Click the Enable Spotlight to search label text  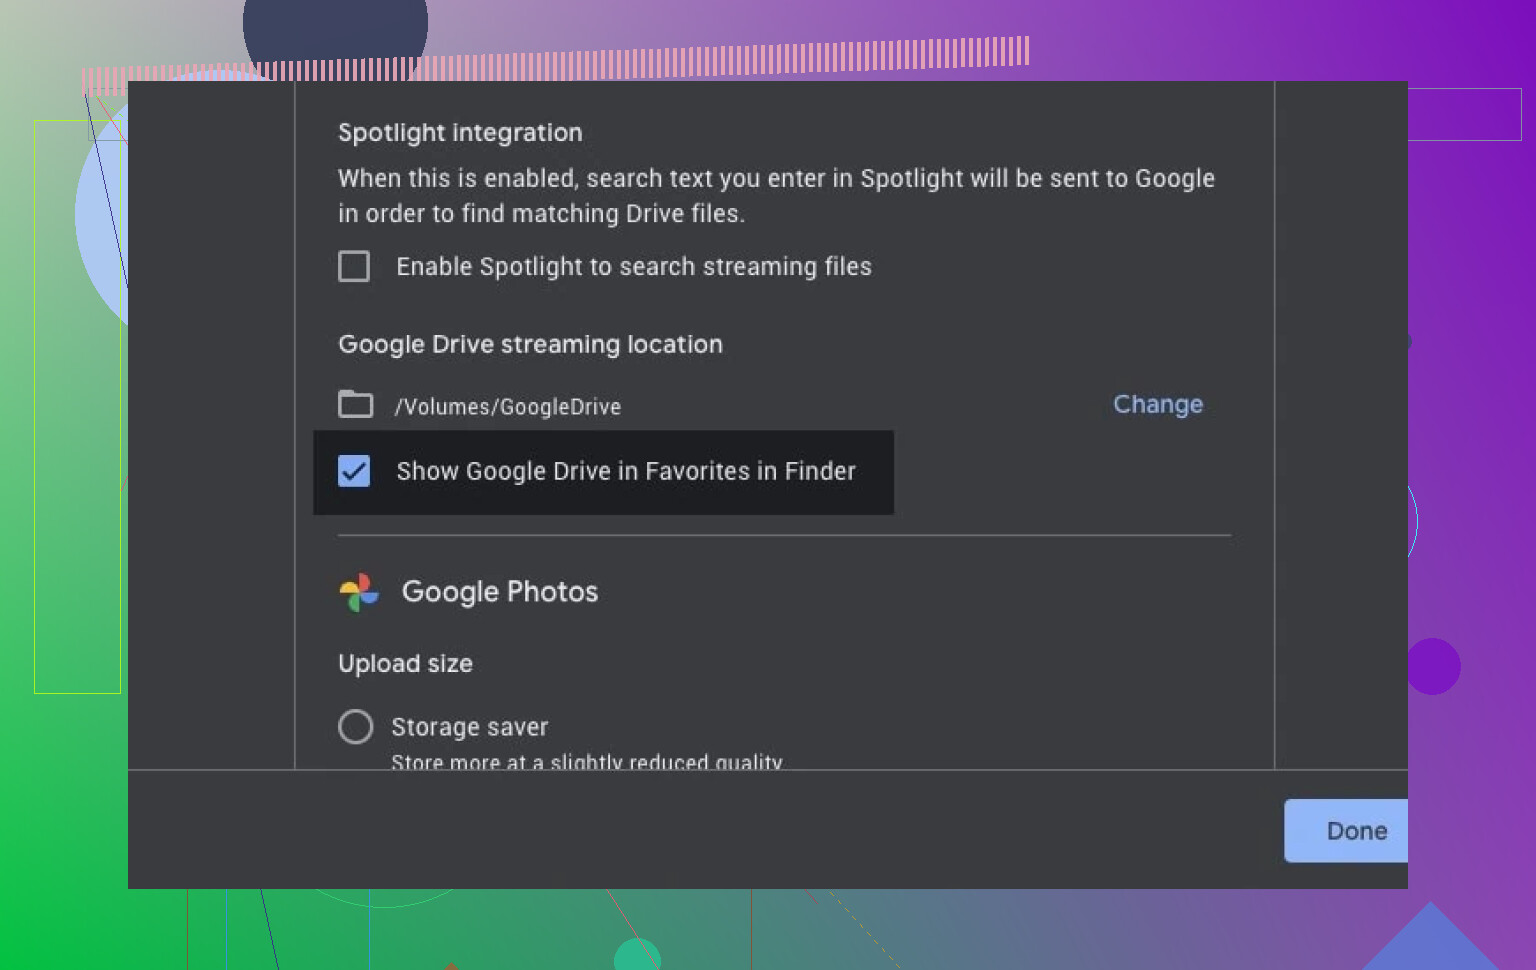tap(634, 267)
